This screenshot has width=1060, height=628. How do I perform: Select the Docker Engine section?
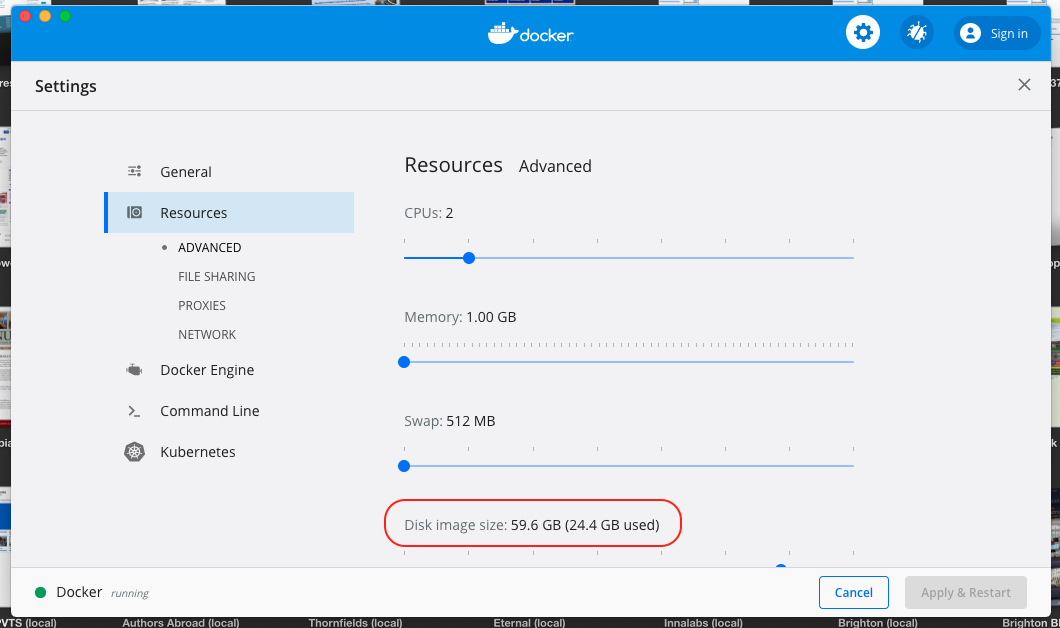pyautogui.click(x=229, y=370)
